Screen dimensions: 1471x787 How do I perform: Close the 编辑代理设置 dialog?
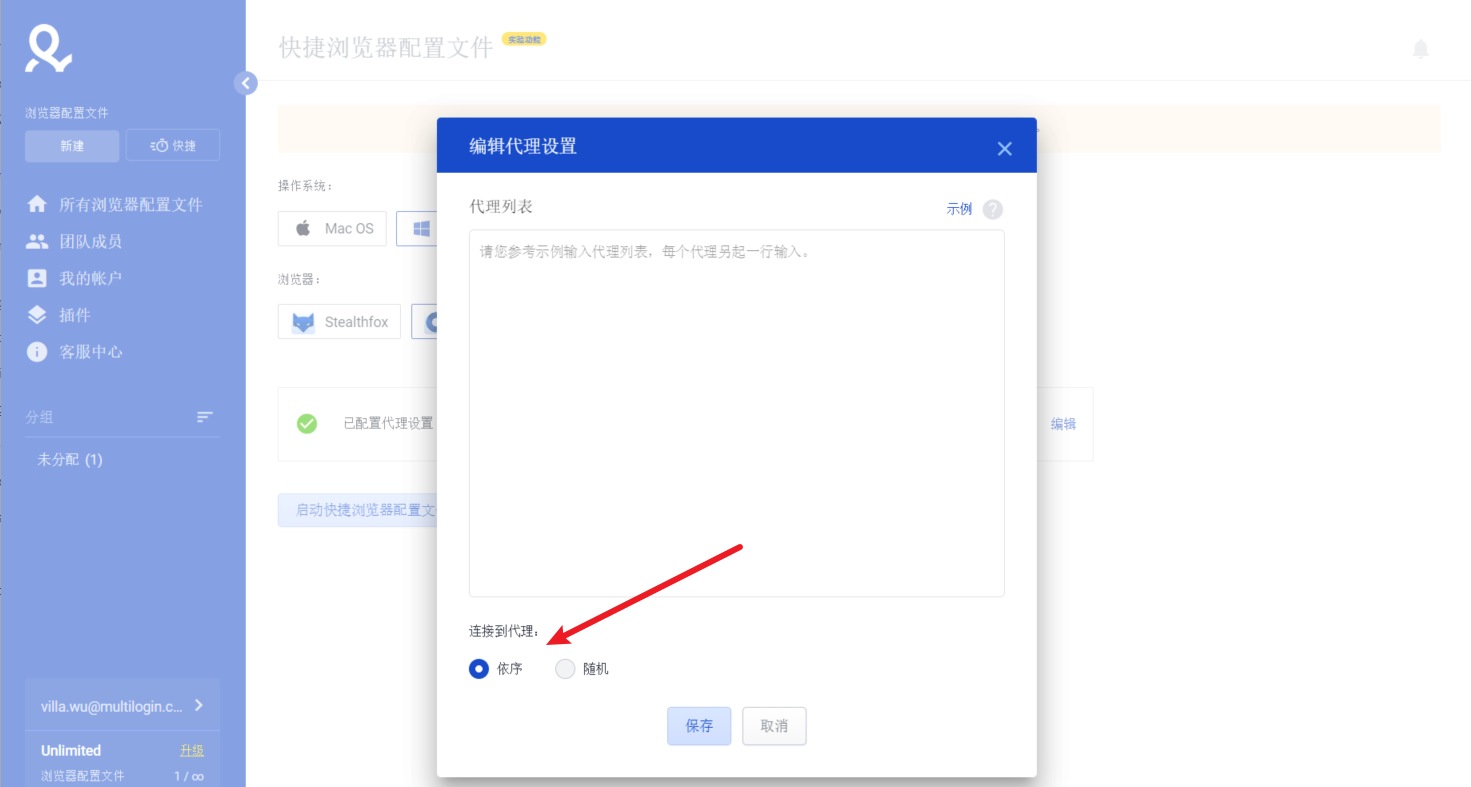click(x=1005, y=149)
